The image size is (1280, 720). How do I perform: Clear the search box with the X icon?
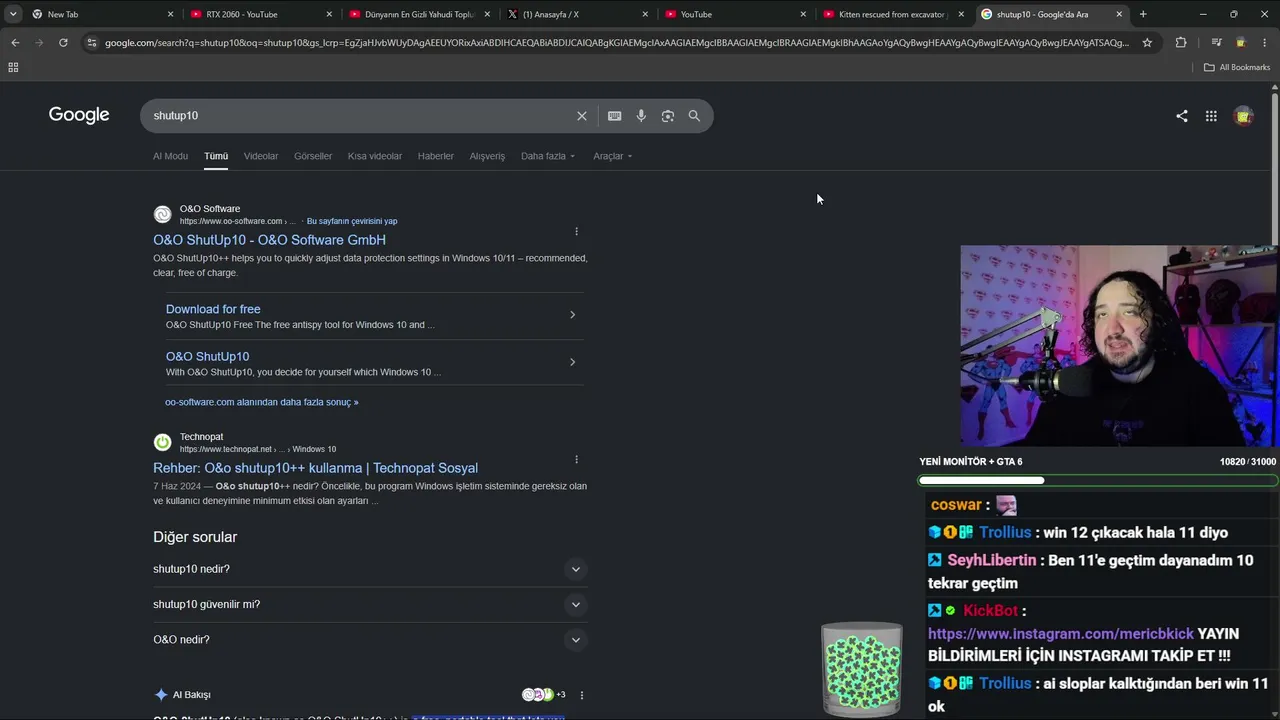point(582,116)
